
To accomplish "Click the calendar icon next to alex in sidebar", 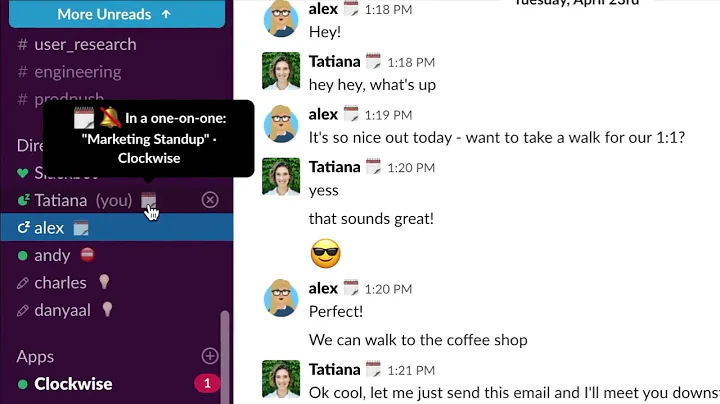I will point(82,228).
